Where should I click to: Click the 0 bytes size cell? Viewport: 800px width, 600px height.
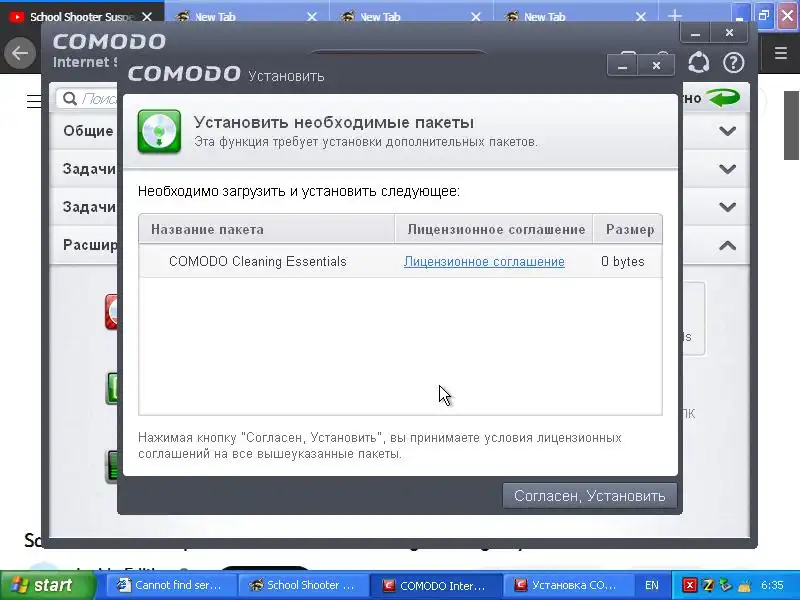tap(622, 262)
